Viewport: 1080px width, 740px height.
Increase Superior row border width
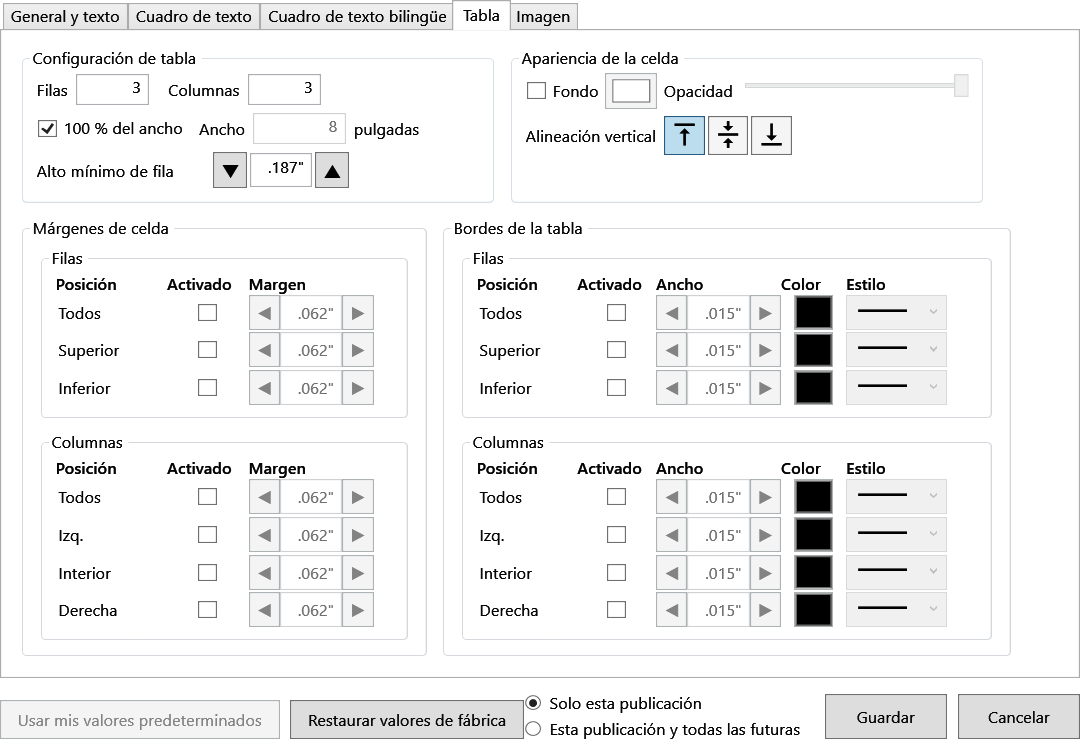tap(765, 350)
